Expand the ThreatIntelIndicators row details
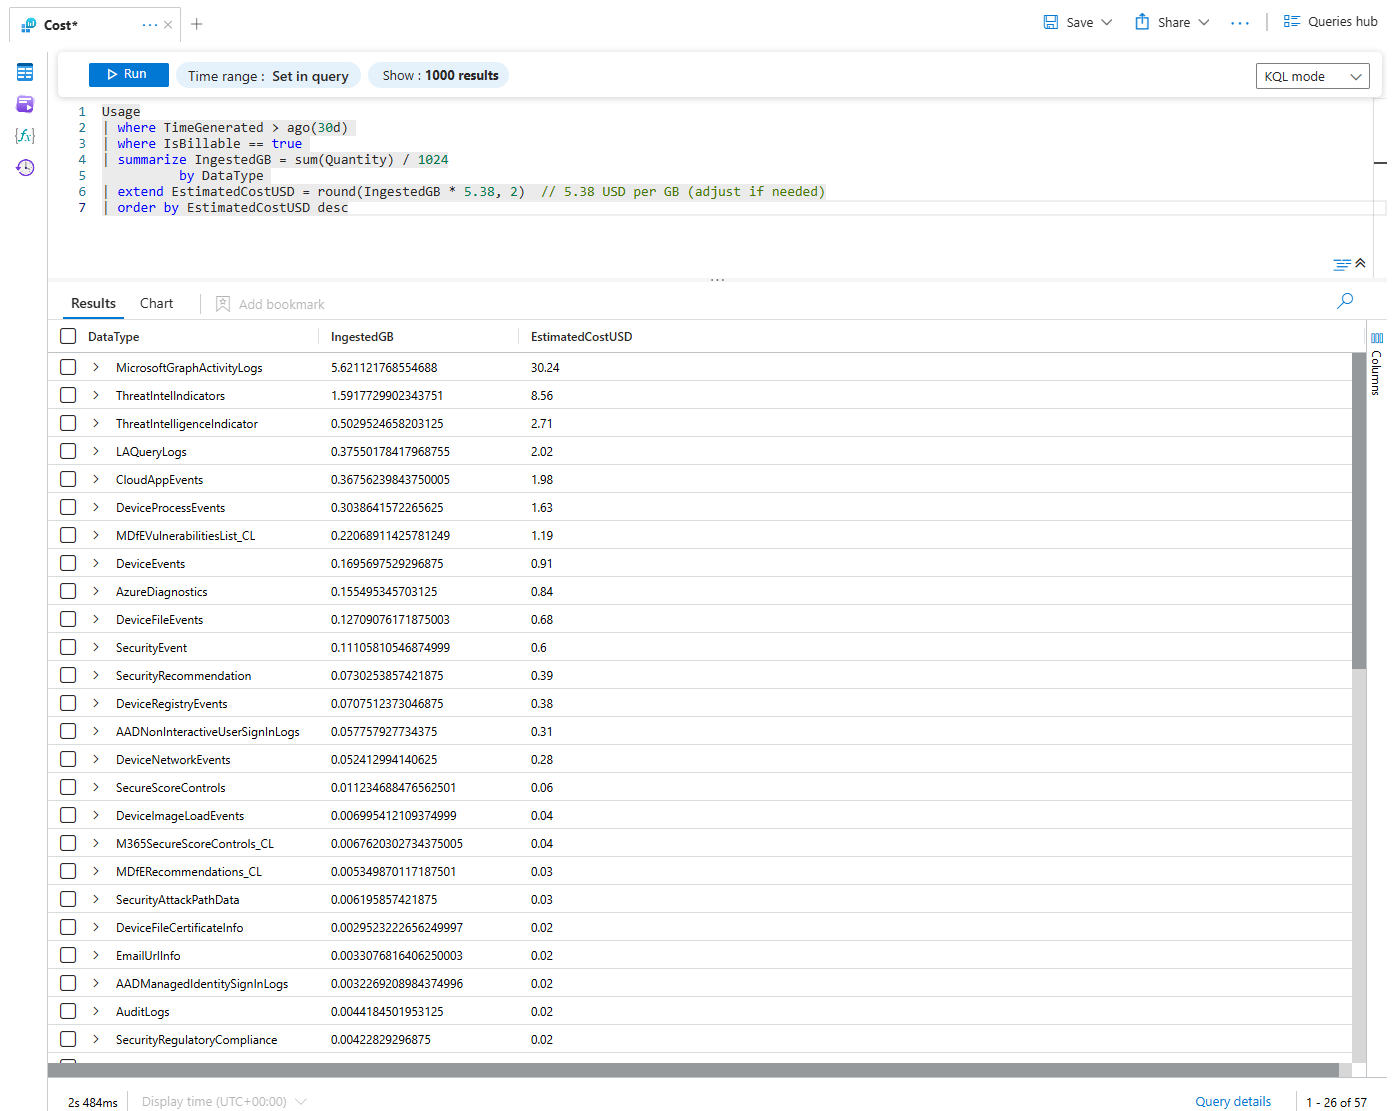The image size is (1394, 1111). [95, 395]
